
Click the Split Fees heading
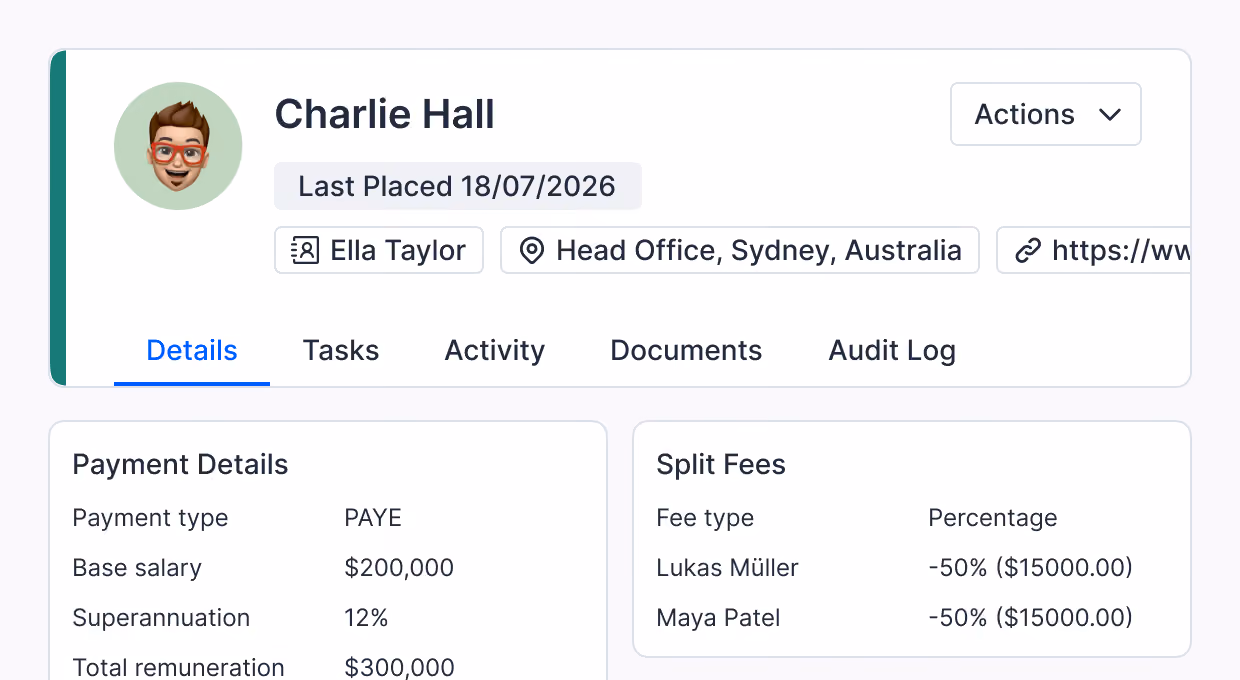click(x=721, y=465)
